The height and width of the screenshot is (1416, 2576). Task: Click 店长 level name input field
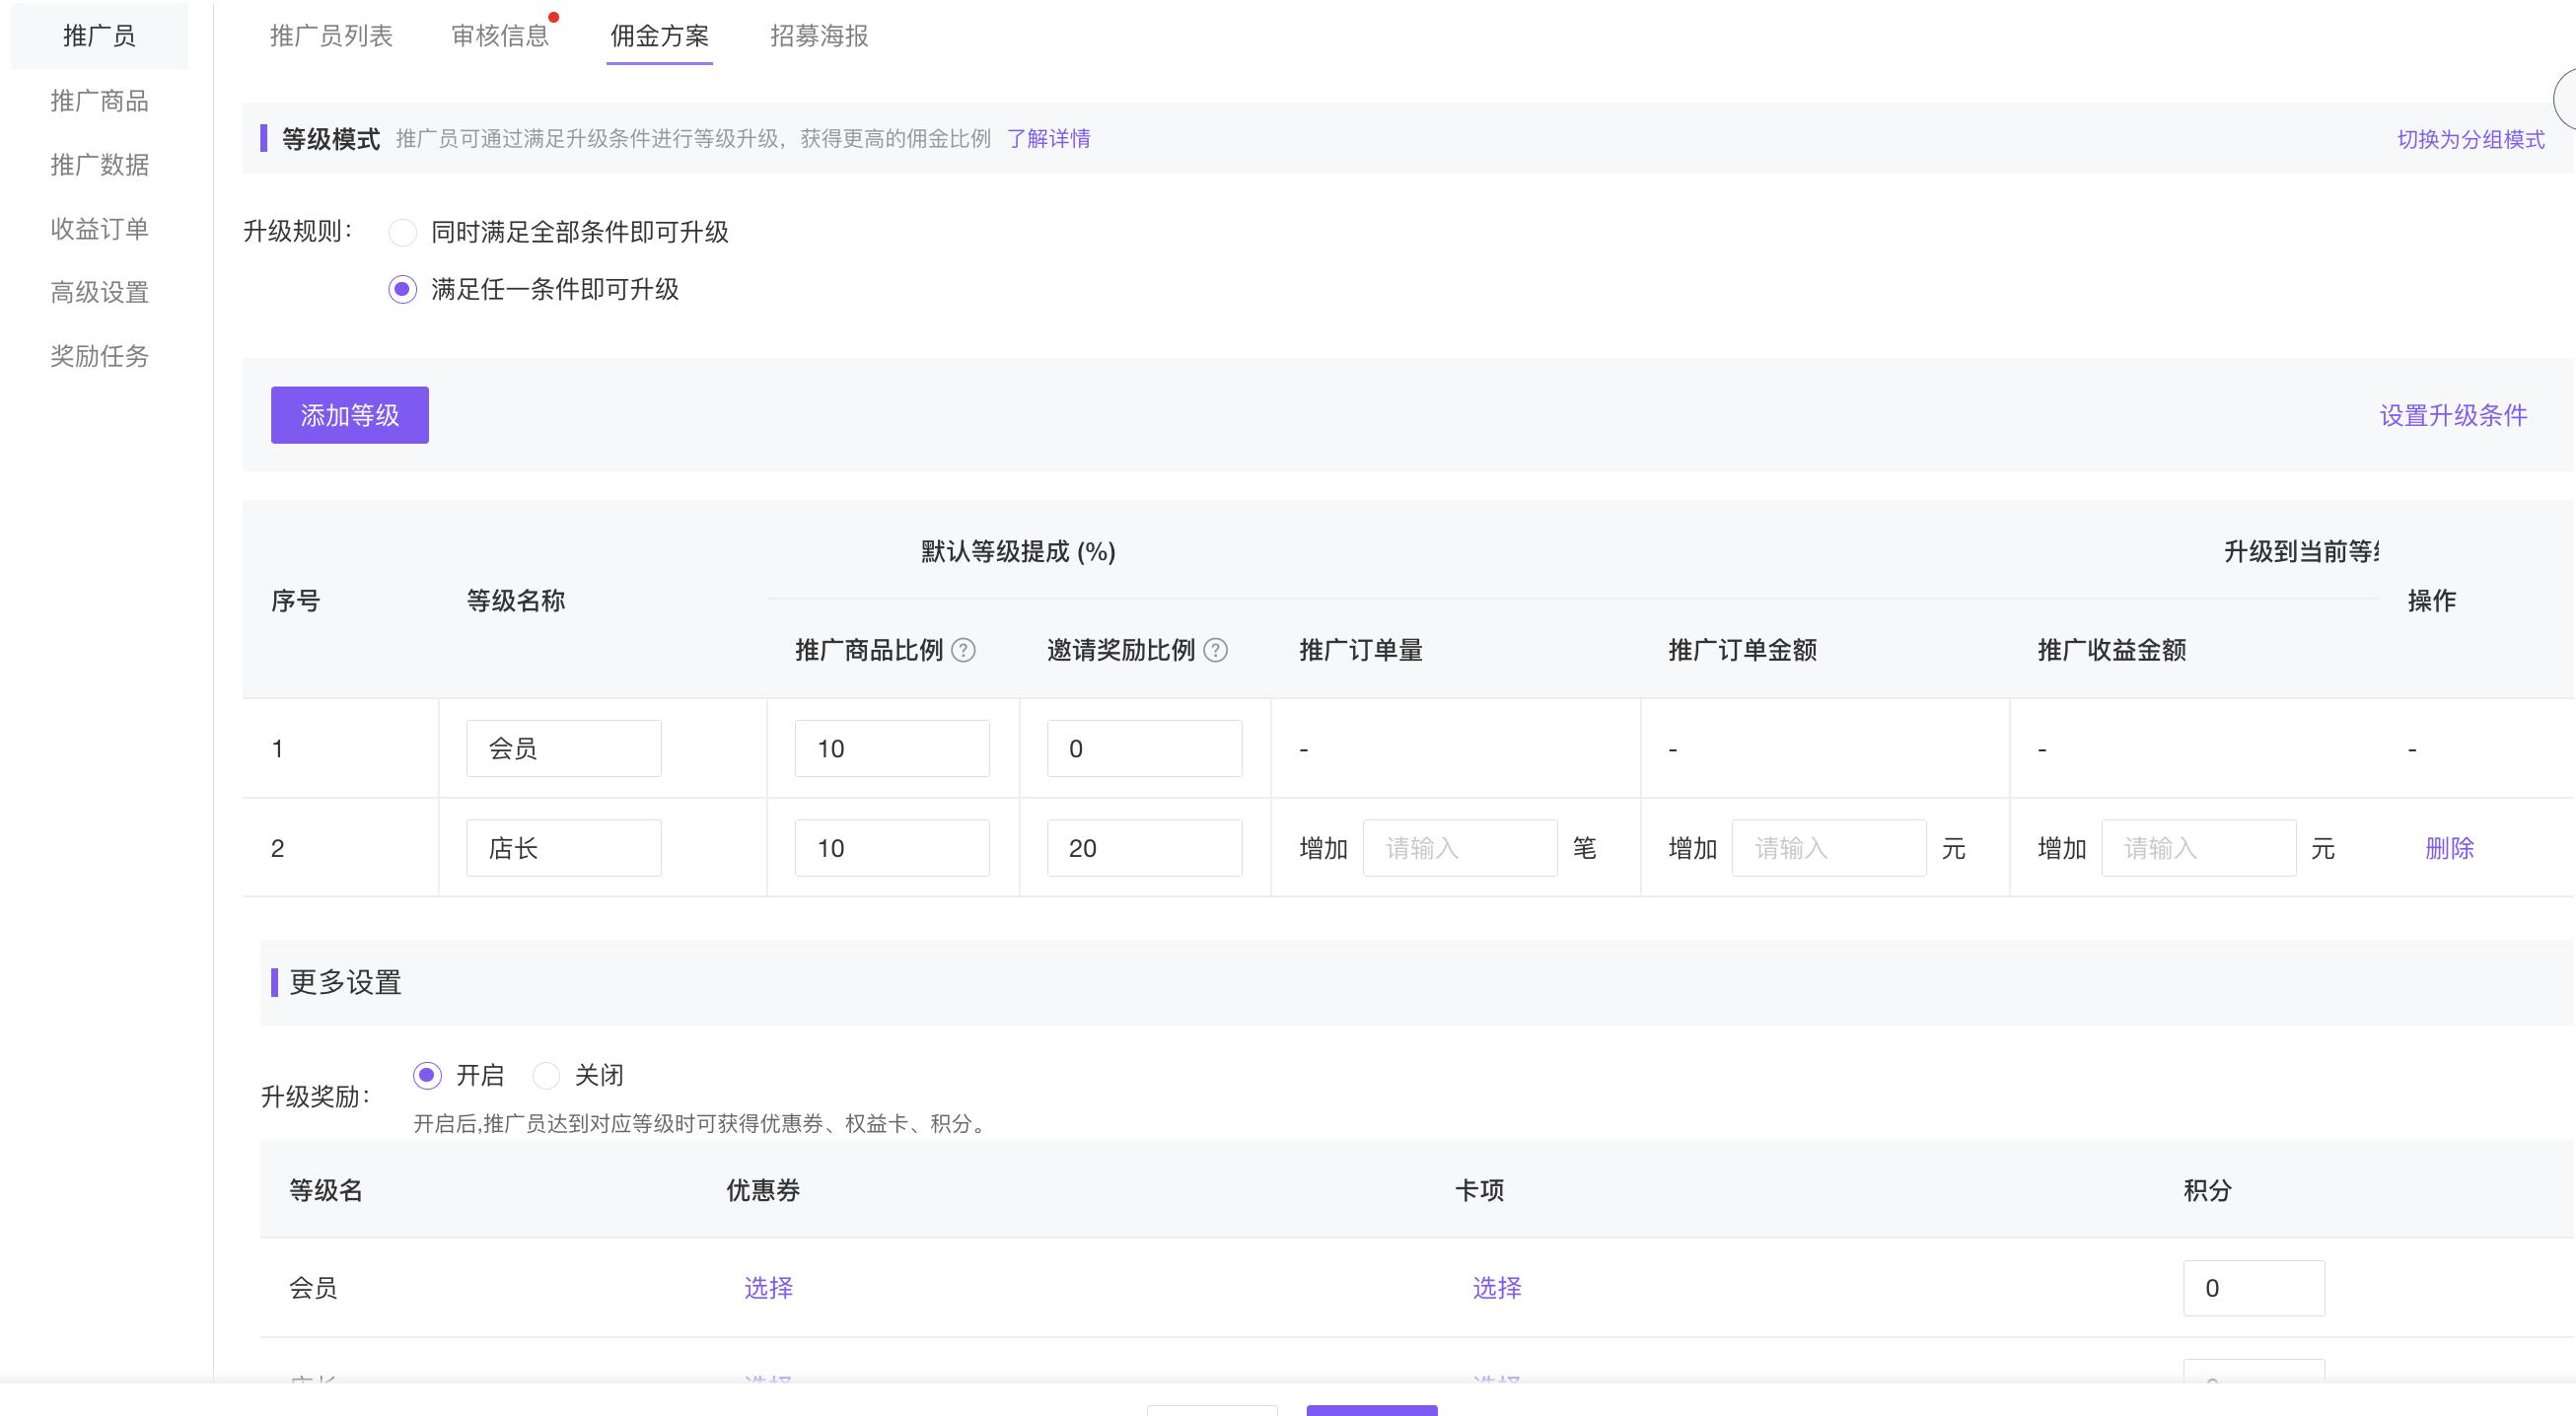(563, 849)
